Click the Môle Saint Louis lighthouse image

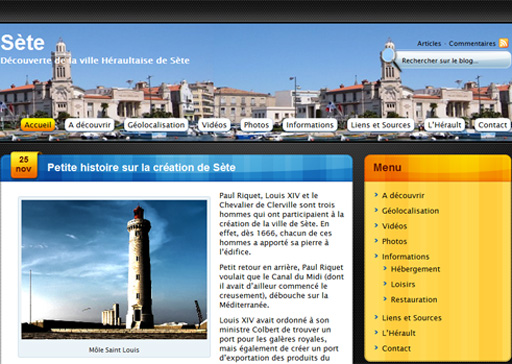tap(114, 269)
